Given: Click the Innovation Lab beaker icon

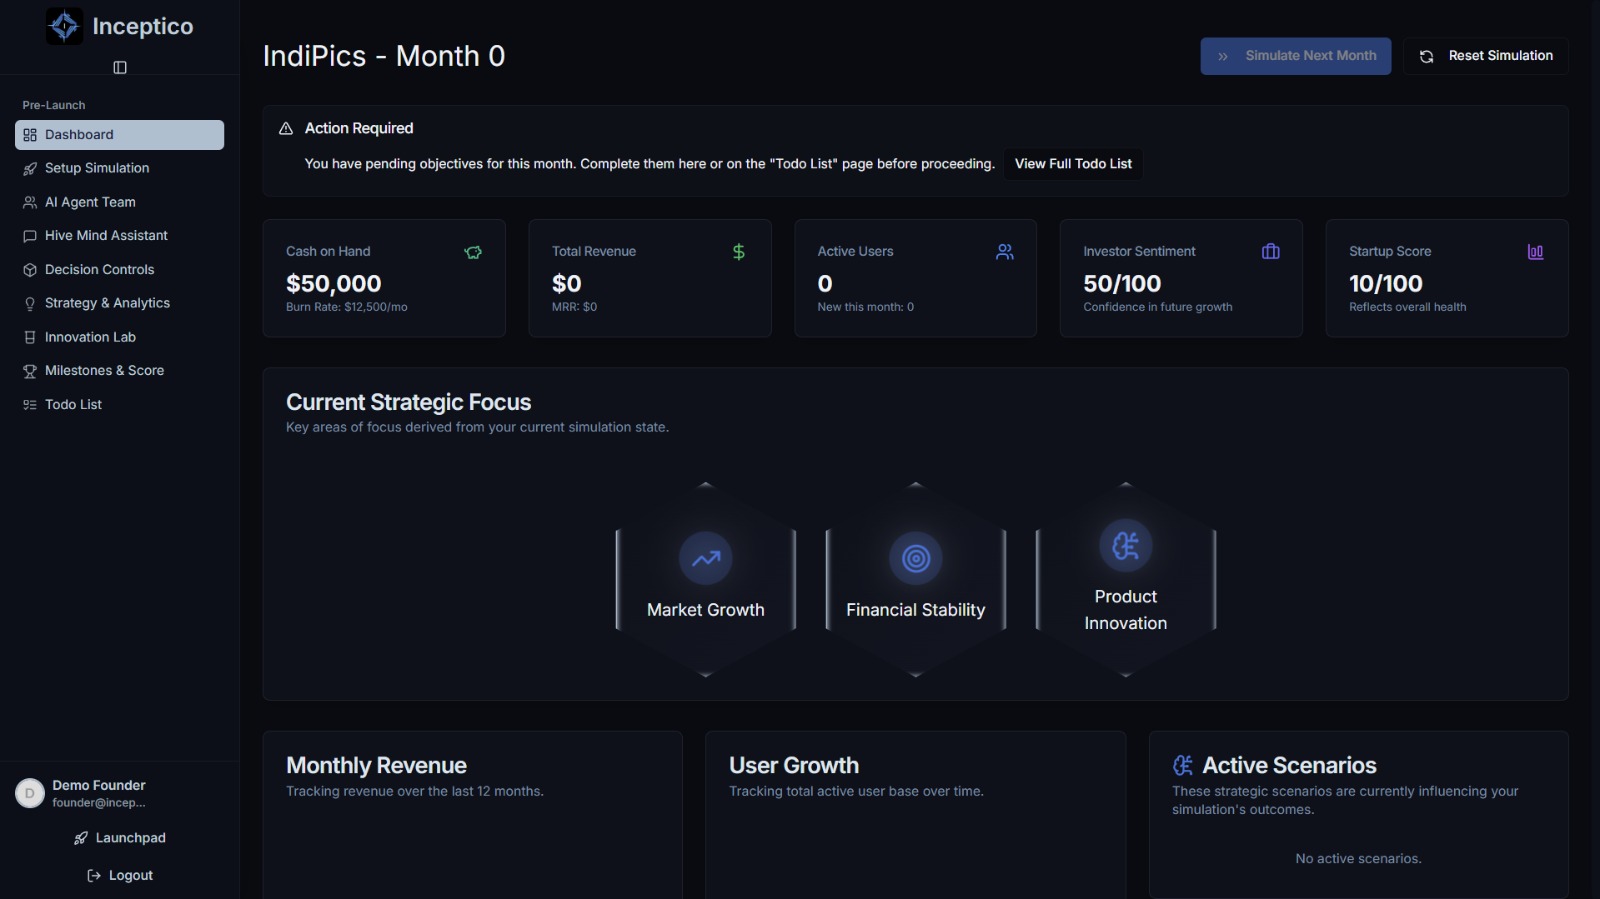Looking at the screenshot, I should pyautogui.click(x=30, y=337).
